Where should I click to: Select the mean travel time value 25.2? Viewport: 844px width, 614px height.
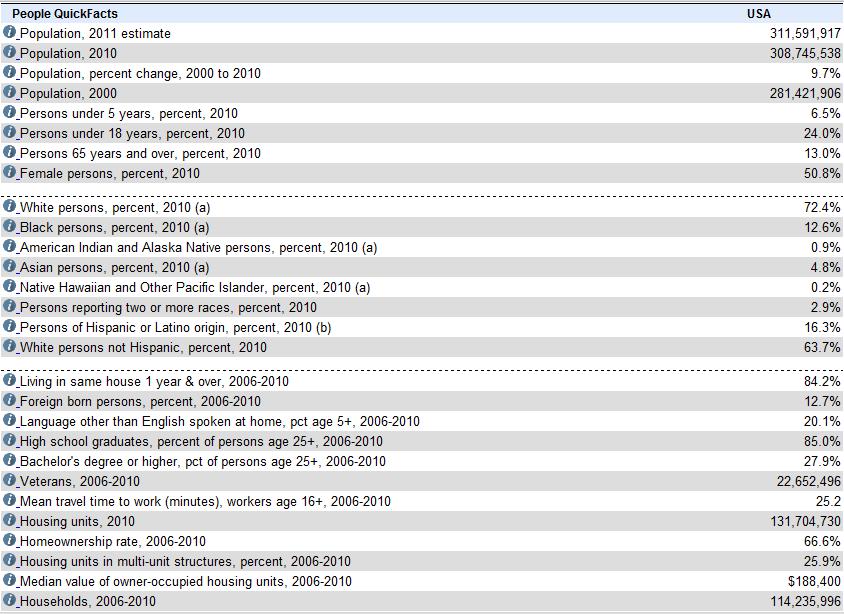[x=828, y=502]
